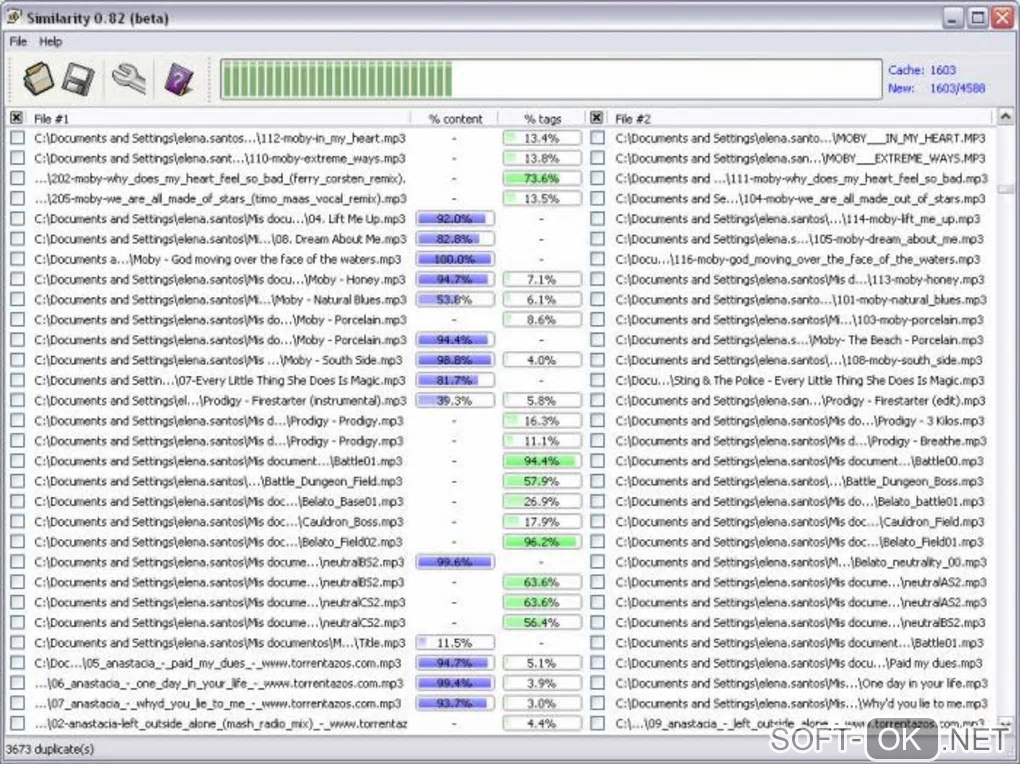Click the 11.5% content value
The image size is (1020, 764).
click(x=455, y=642)
